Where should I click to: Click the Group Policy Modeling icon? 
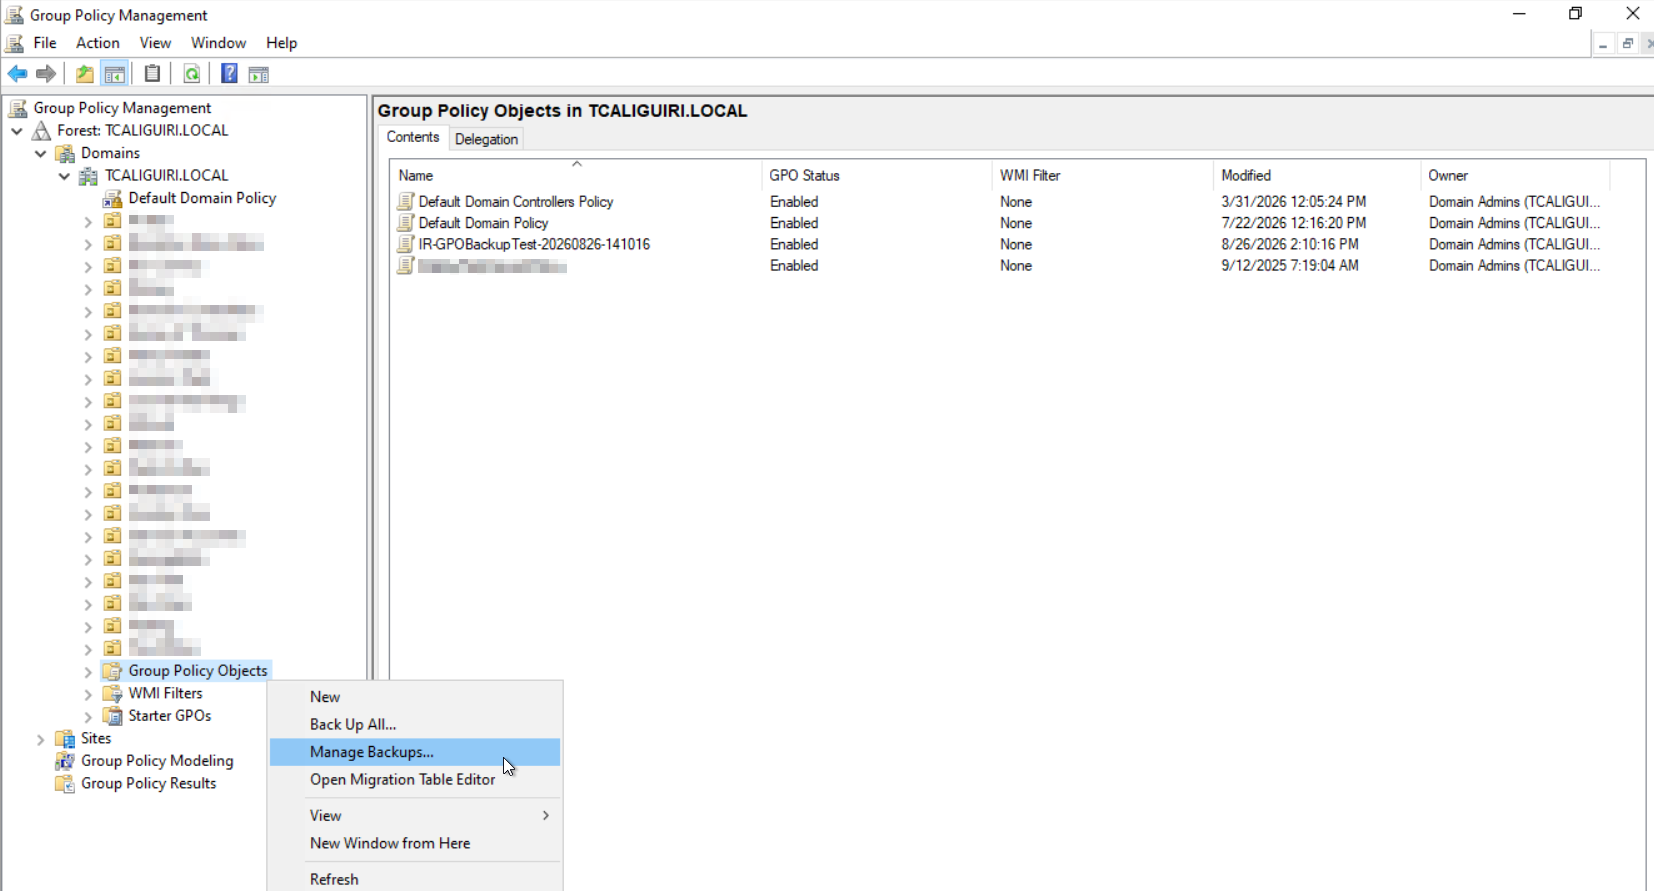point(65,761)
